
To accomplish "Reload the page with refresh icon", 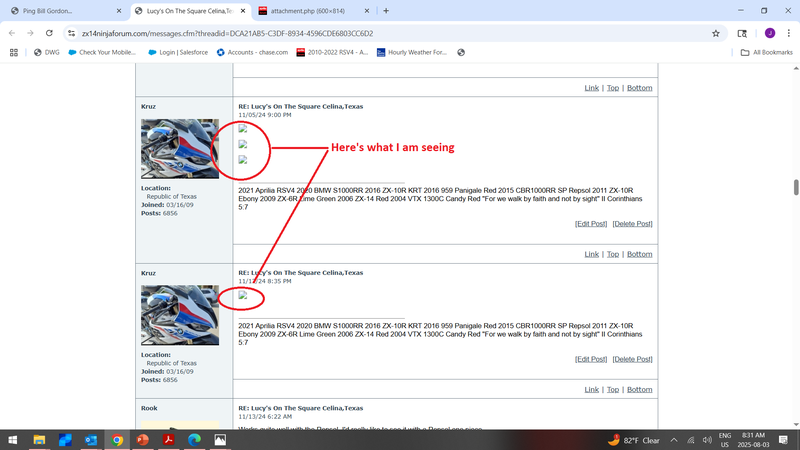I will pos(49,33).
